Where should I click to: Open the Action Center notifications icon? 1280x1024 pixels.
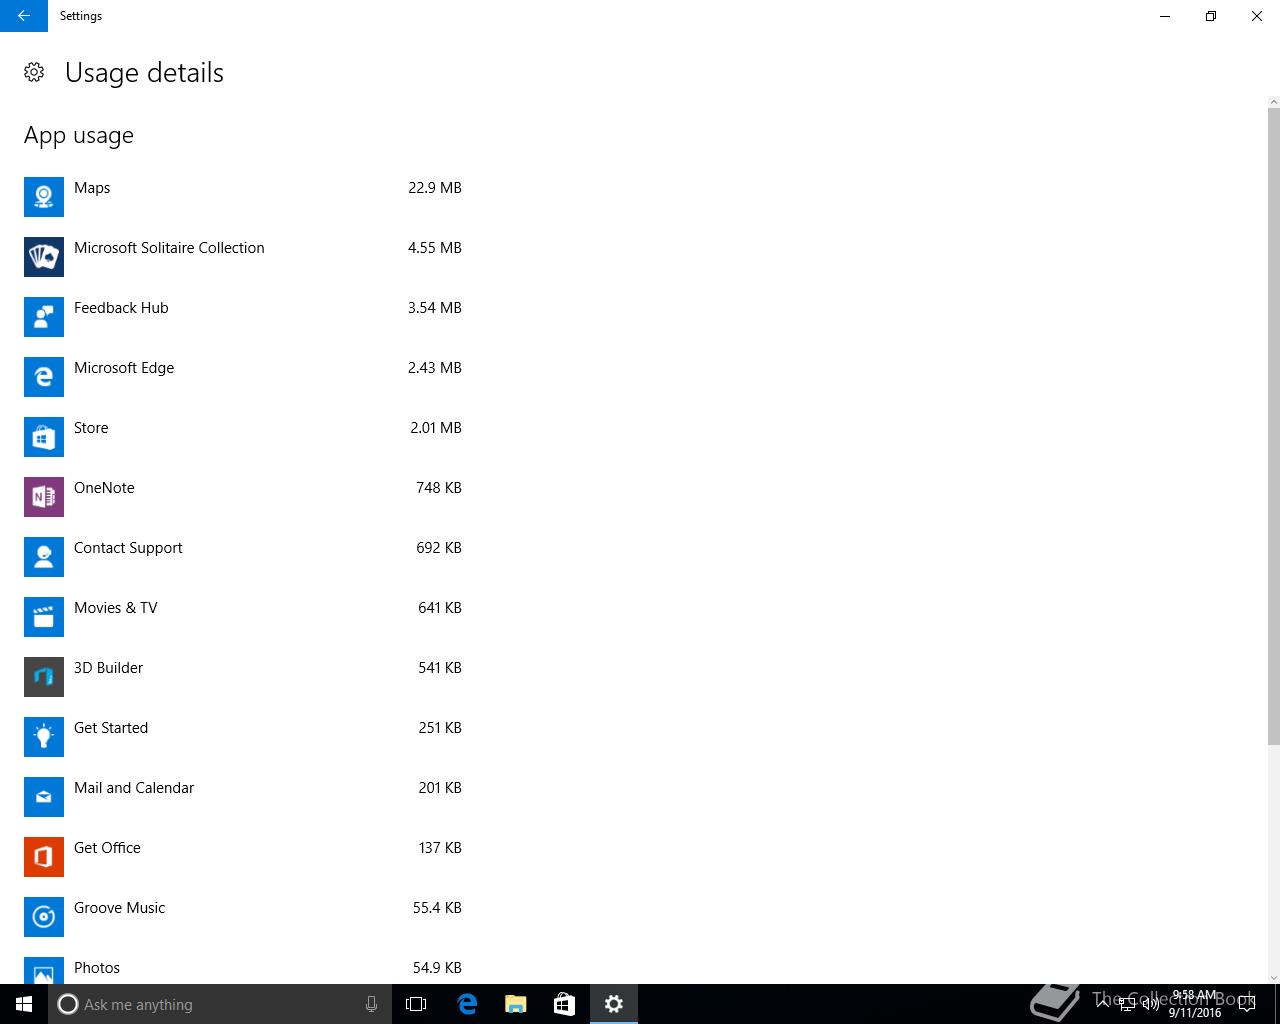pyautogui.click(x=1247, y=1004)
